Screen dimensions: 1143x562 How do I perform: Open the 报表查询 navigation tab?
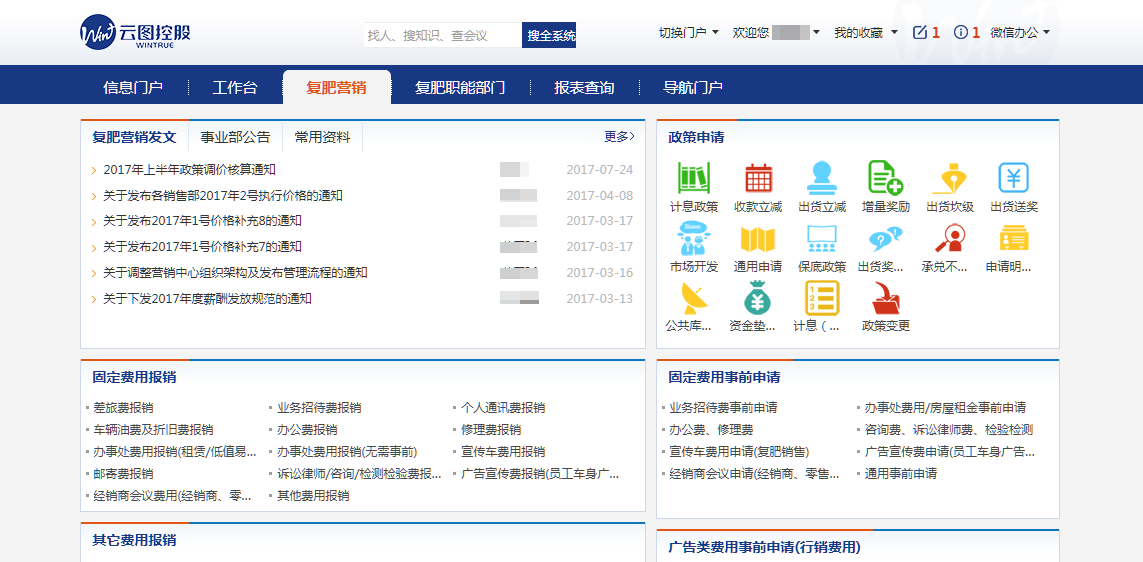tap(584, 88)
